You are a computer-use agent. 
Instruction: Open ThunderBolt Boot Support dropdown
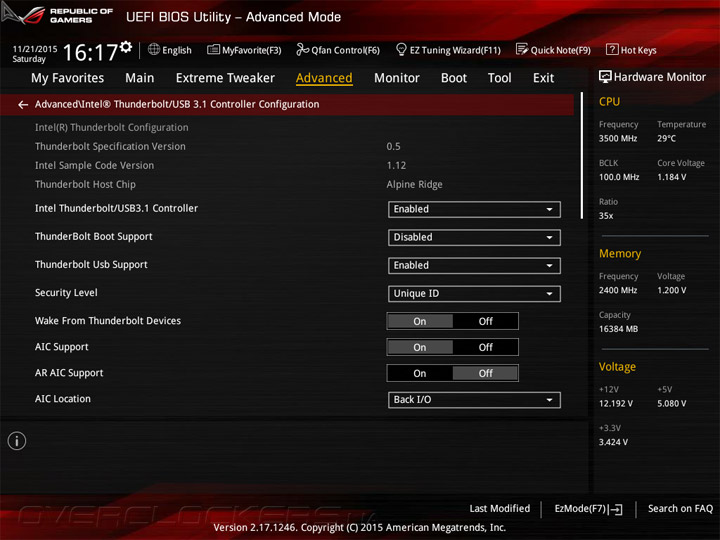click(474, 237)
